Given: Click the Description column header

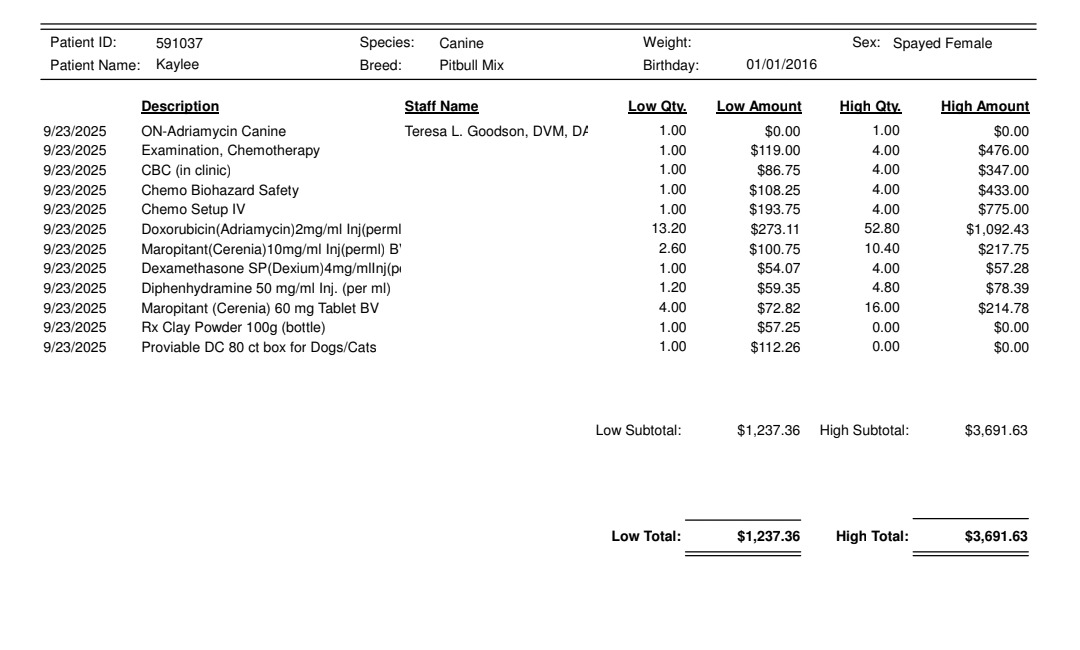Looking at the screenshot, I should (180, 107).
